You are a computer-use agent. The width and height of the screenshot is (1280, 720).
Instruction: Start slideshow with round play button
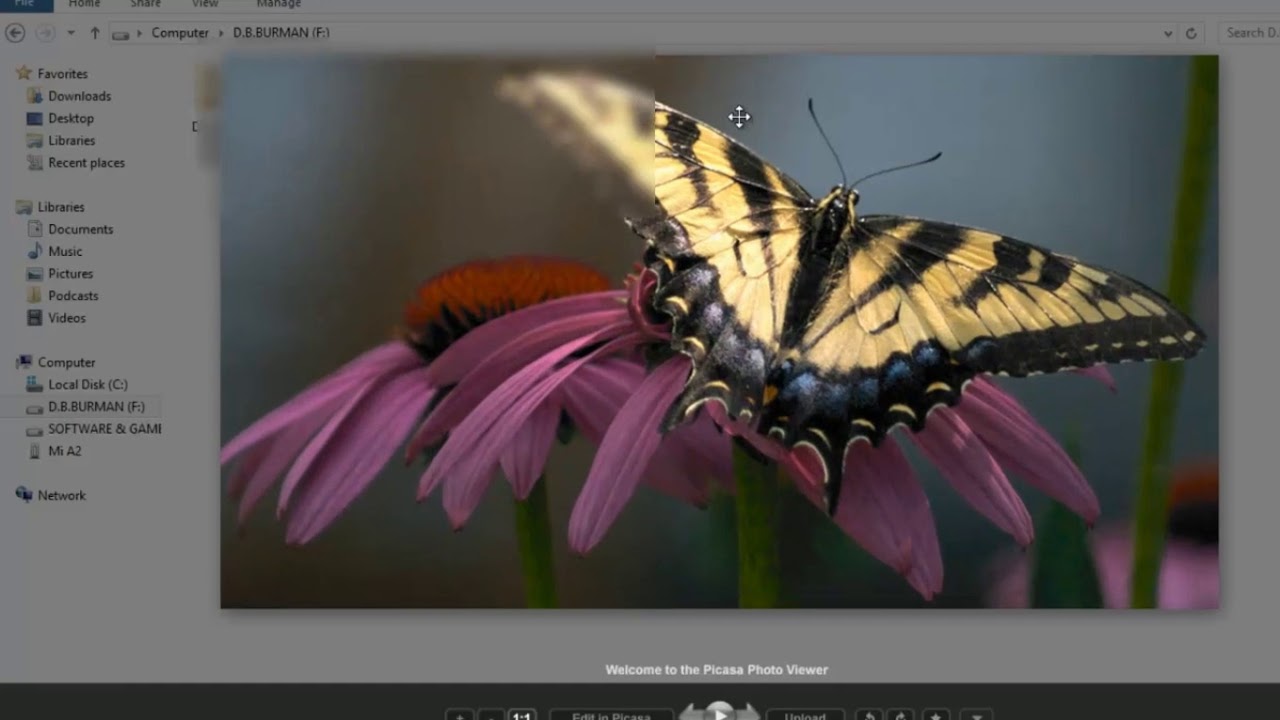[720, 711]
